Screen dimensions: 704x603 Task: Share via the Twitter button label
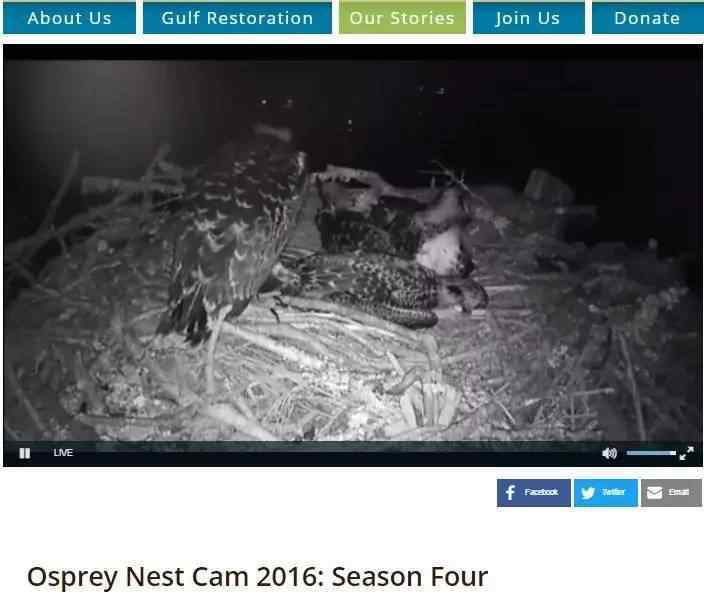tap(613, 492)
